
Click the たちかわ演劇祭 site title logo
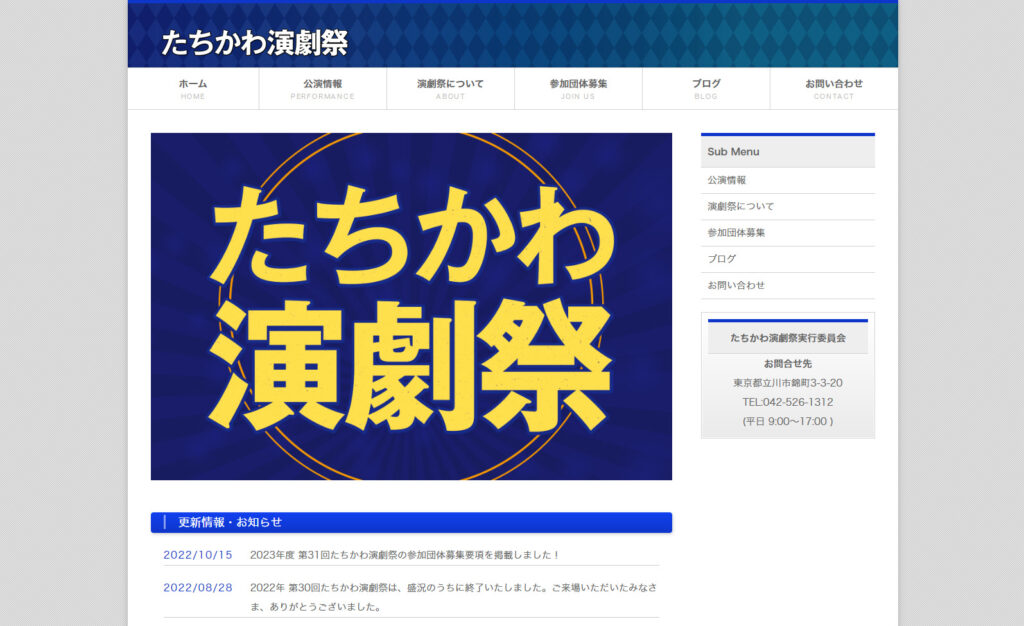(x=254, y=43)
